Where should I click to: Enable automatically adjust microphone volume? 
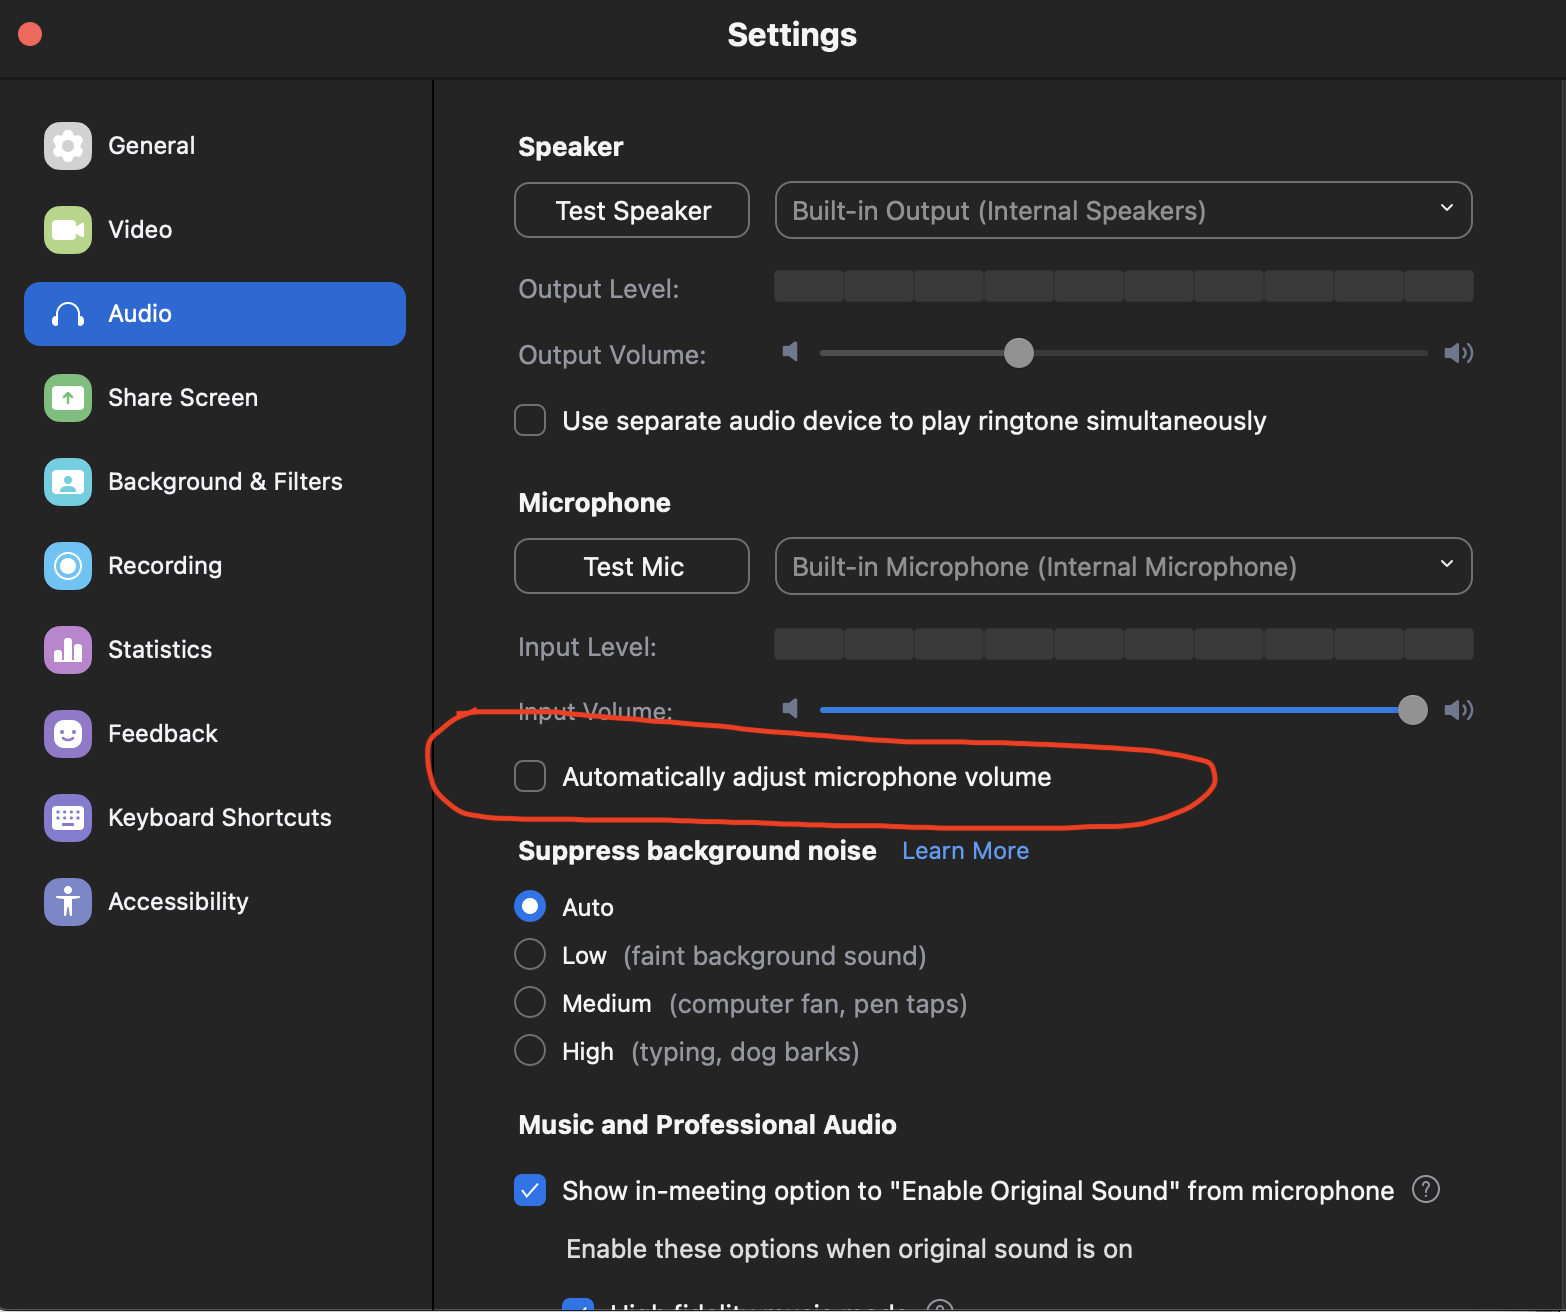point(530,775)
